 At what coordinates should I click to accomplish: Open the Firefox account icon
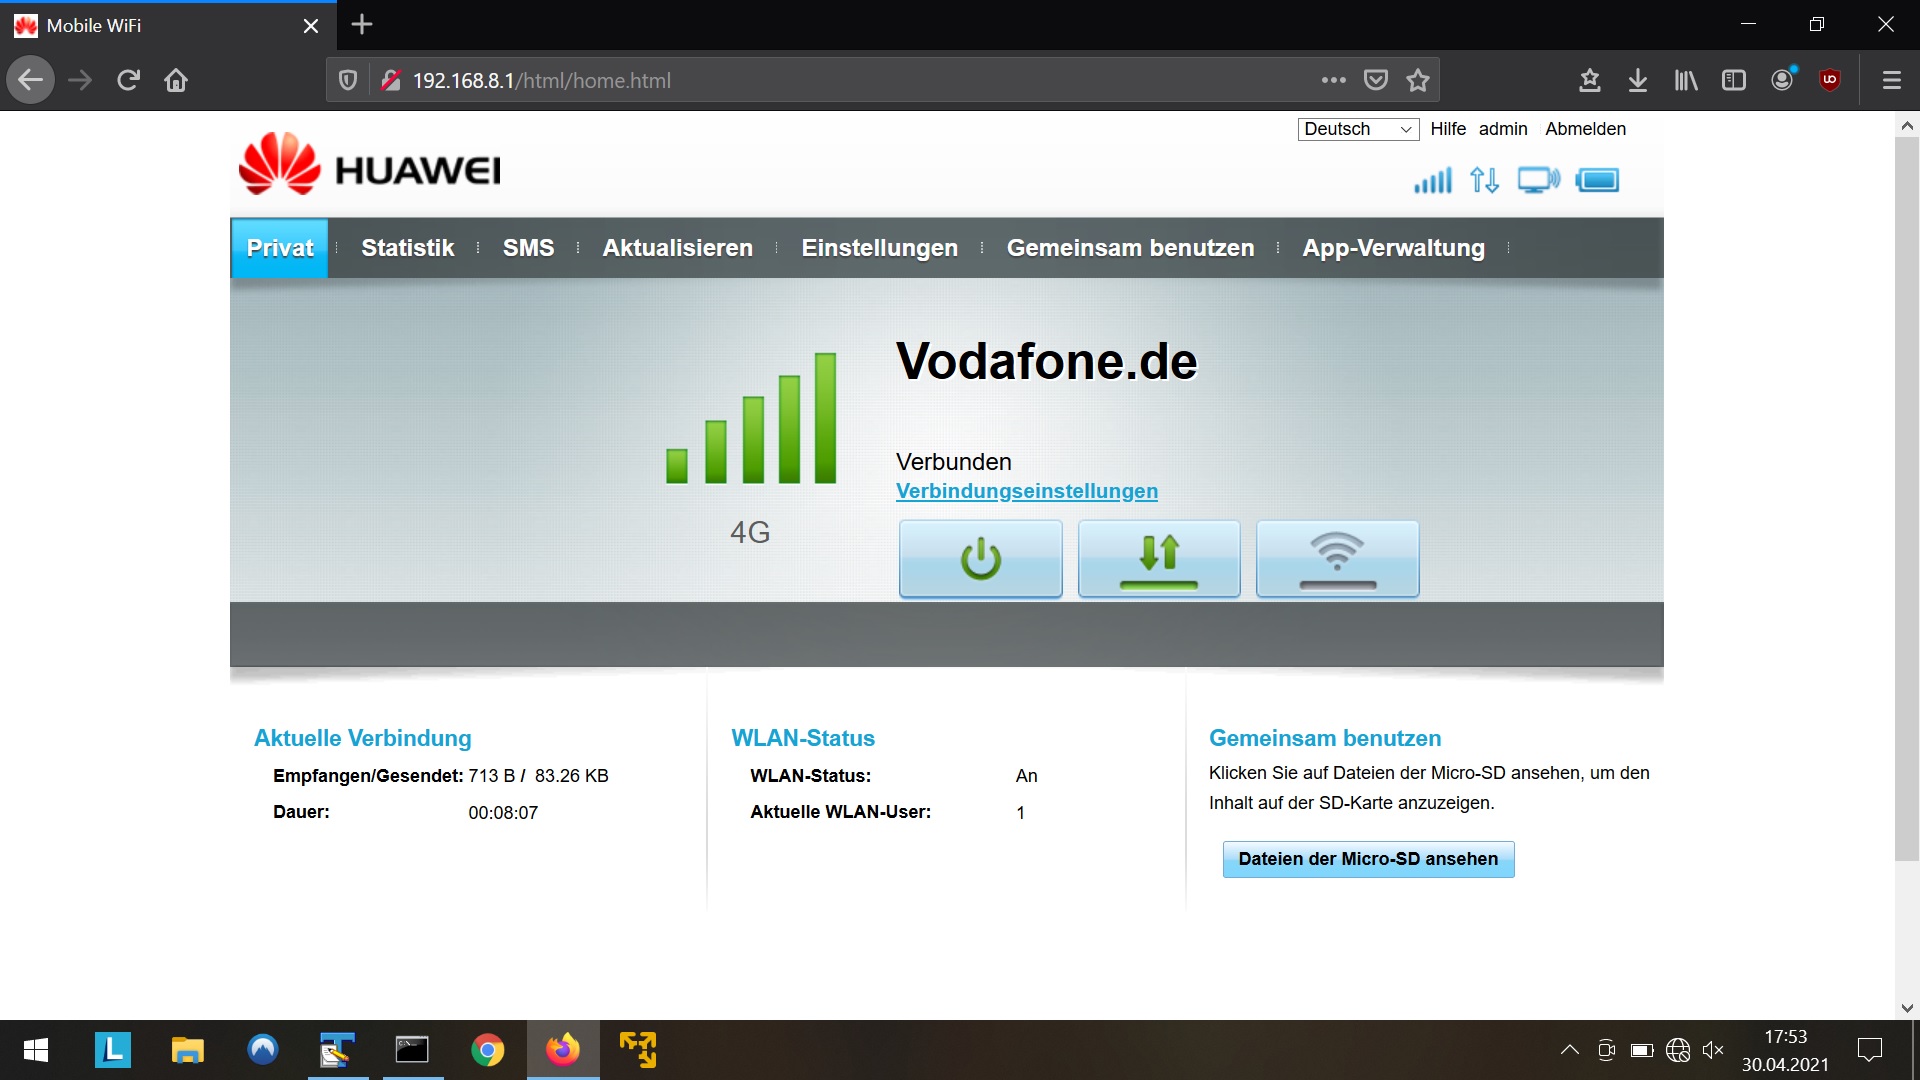1782,80
